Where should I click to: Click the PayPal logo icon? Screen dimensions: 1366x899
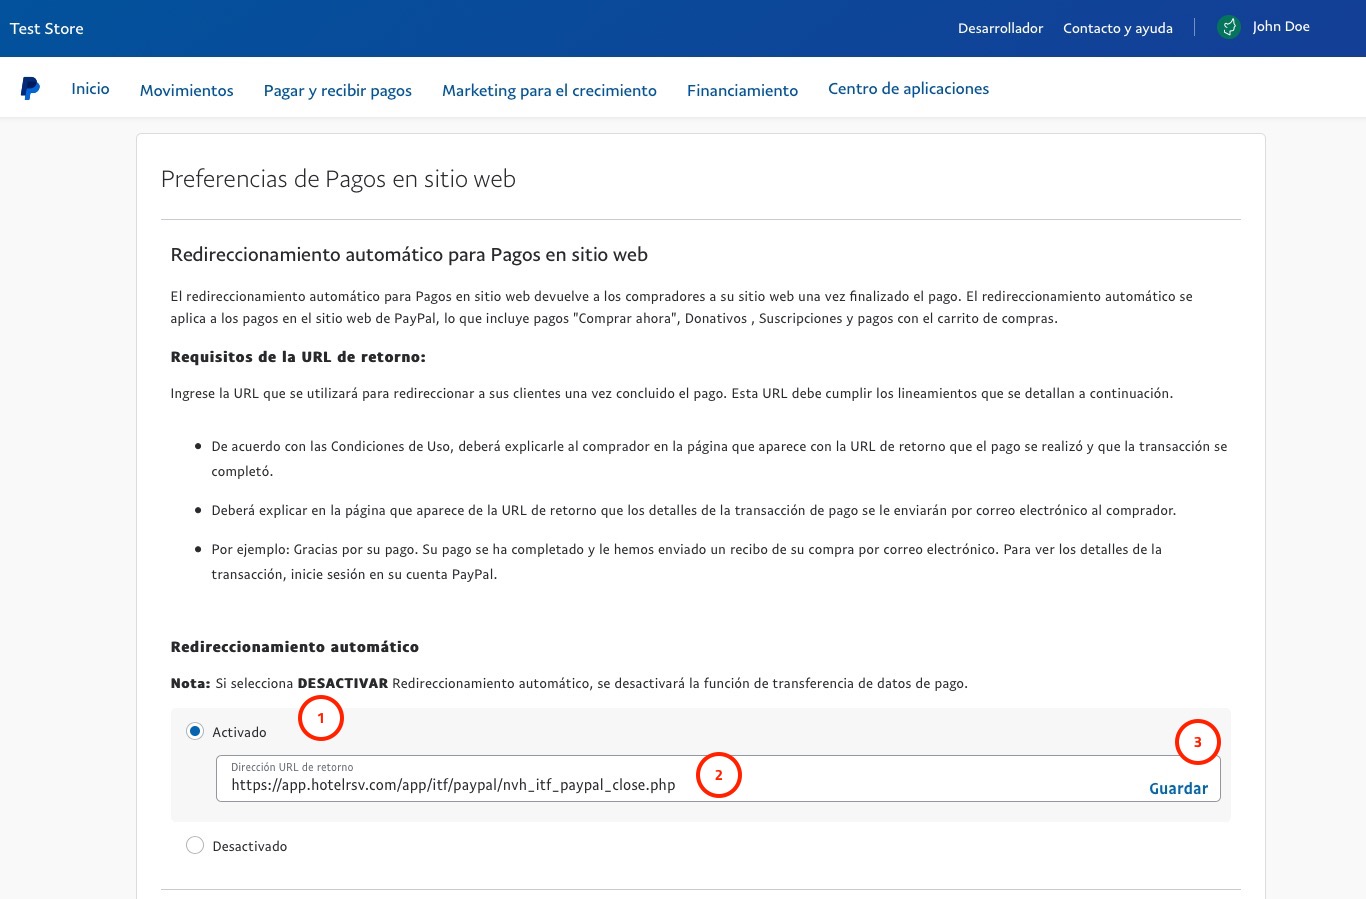30,88
